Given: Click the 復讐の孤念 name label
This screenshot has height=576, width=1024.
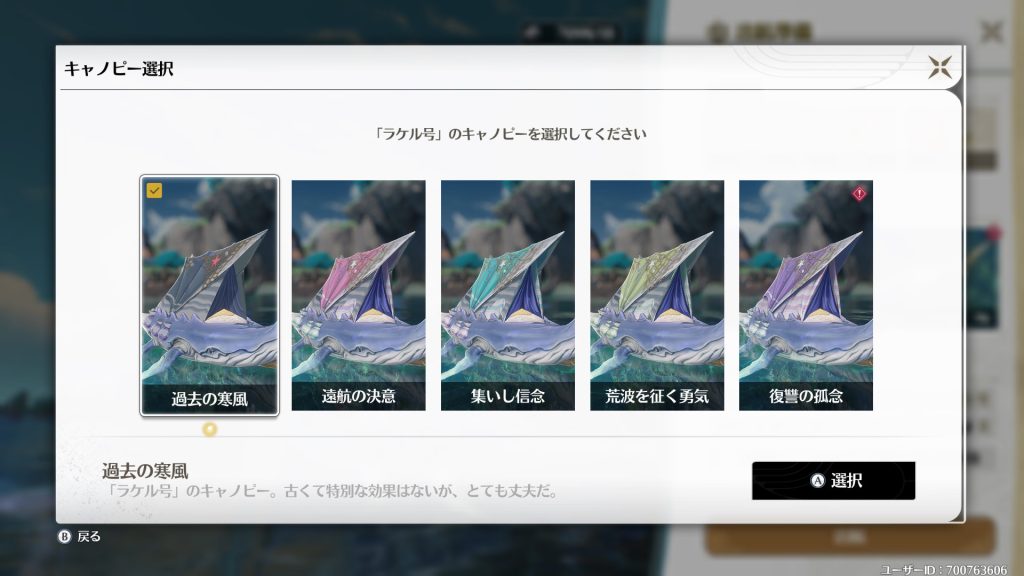Looking at the screenshot, I should click(x=806, y=396).
